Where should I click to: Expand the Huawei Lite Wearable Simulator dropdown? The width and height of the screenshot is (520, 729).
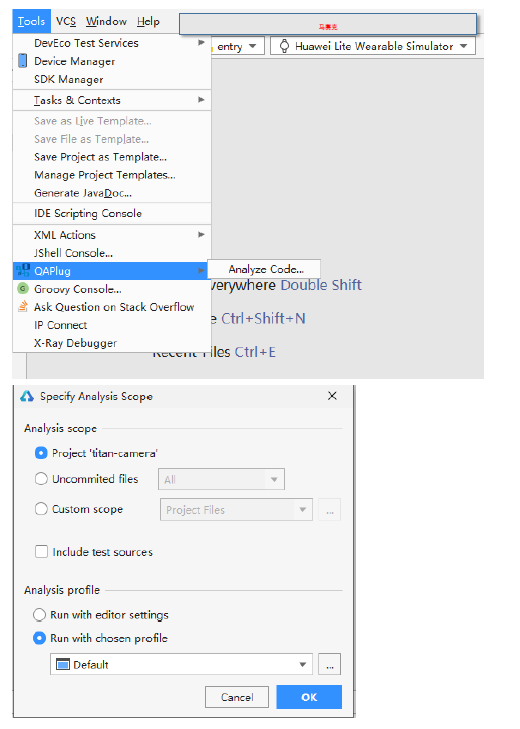373,46
